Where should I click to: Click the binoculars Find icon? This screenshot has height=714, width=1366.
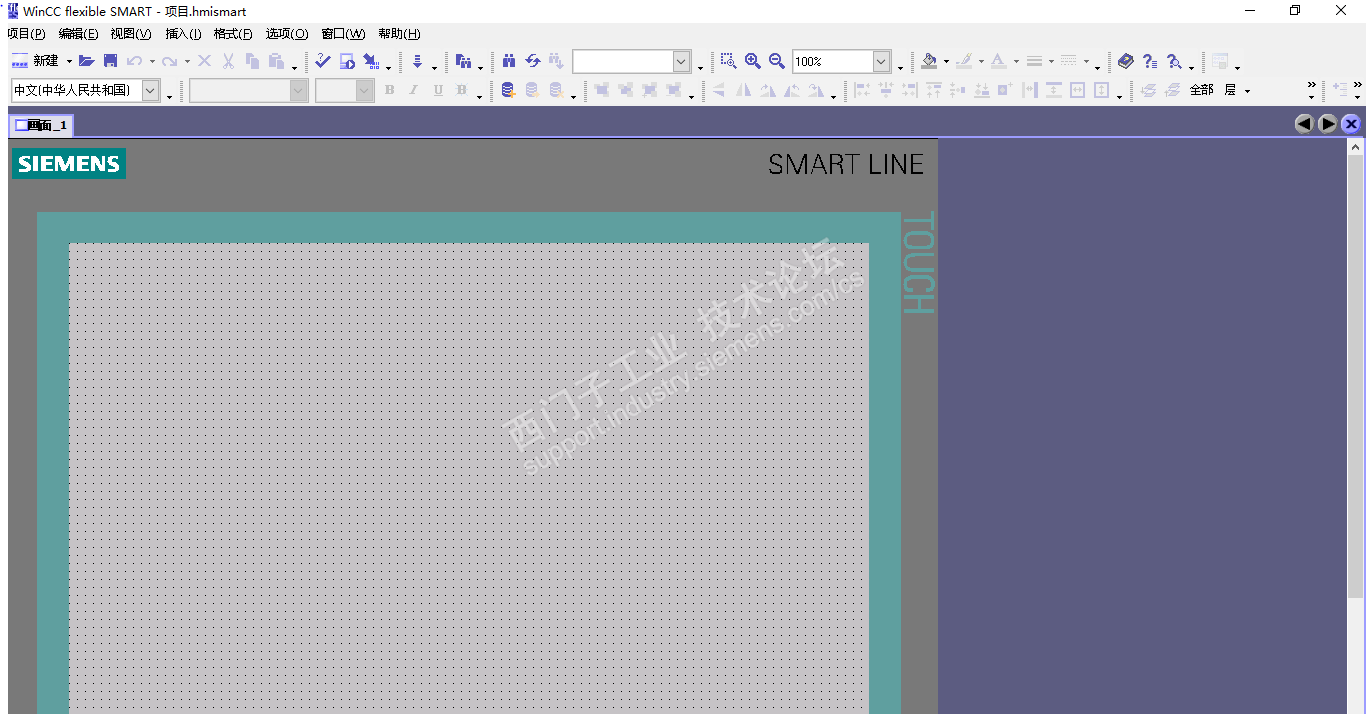click(x=509, y=61)
